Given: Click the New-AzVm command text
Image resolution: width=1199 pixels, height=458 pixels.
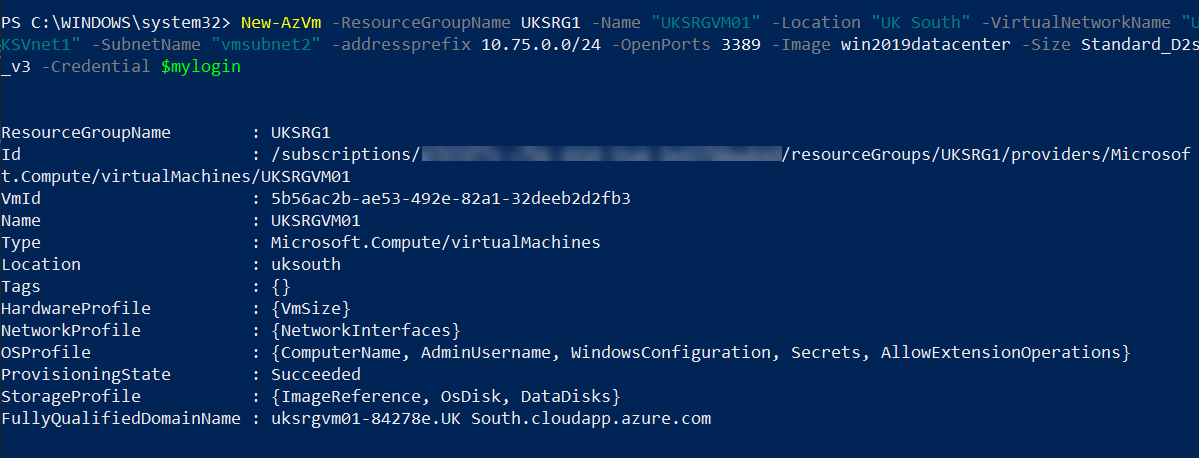Looking at the screenshot, I should pyautogui.click(x=281, y=22).
